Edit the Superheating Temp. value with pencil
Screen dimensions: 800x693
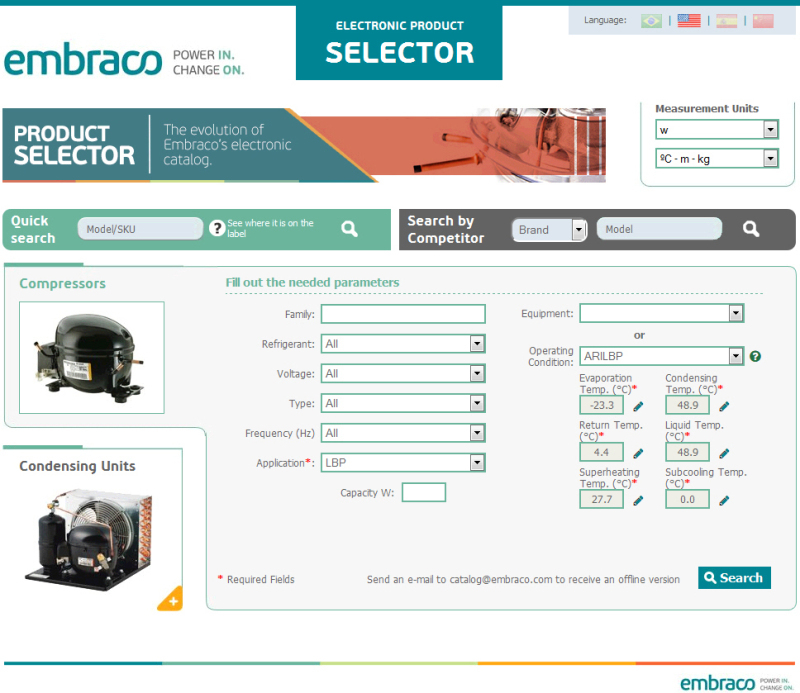[638, 501]
